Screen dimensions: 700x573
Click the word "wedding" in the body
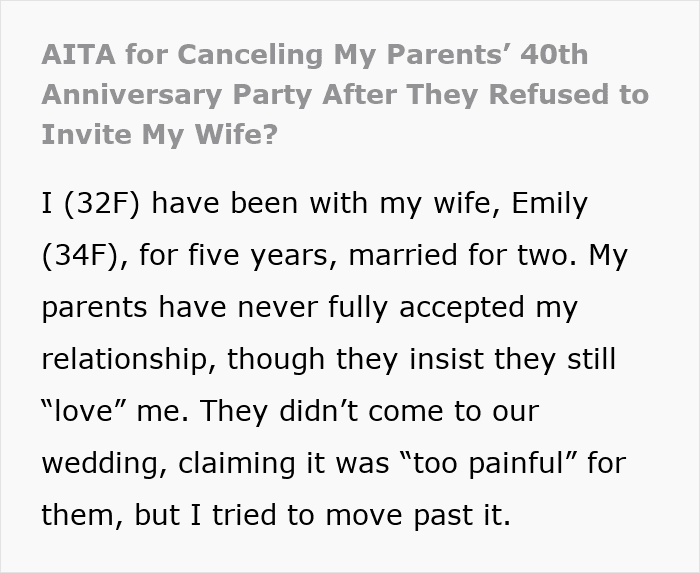(100, 463)
